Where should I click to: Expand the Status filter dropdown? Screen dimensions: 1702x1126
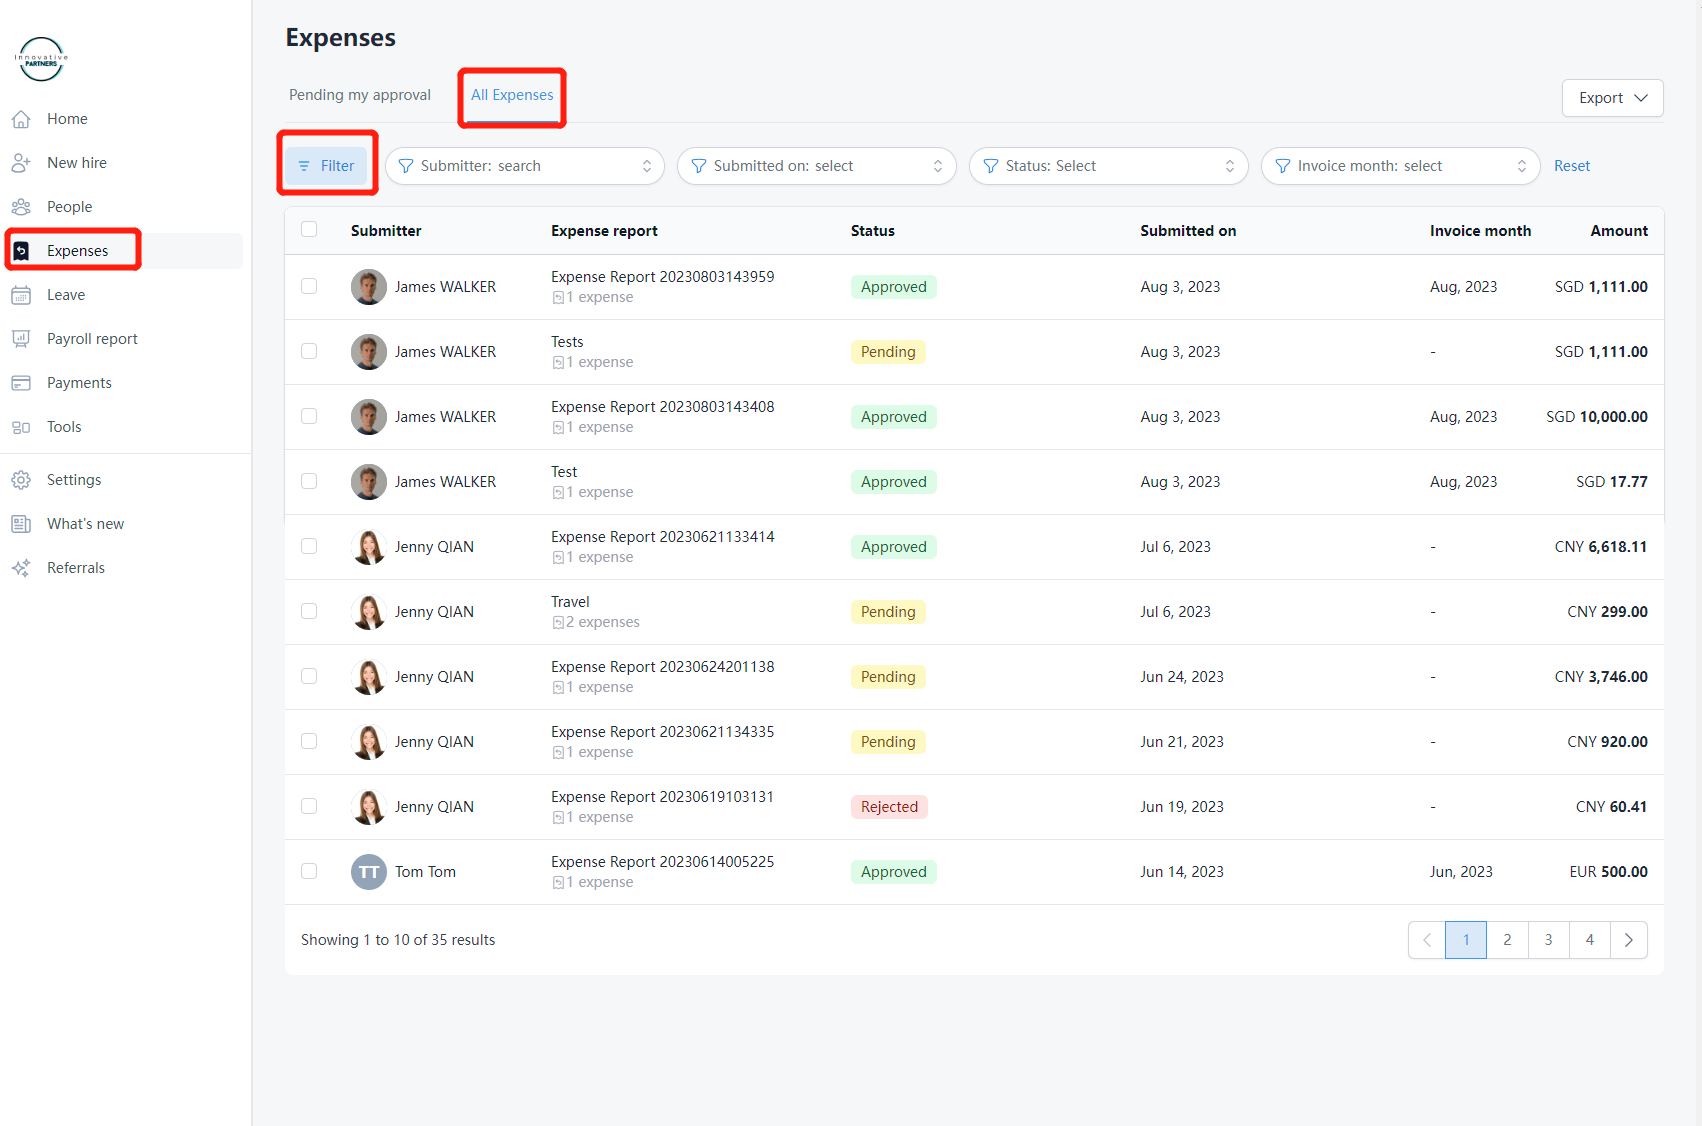[1108, 166]
